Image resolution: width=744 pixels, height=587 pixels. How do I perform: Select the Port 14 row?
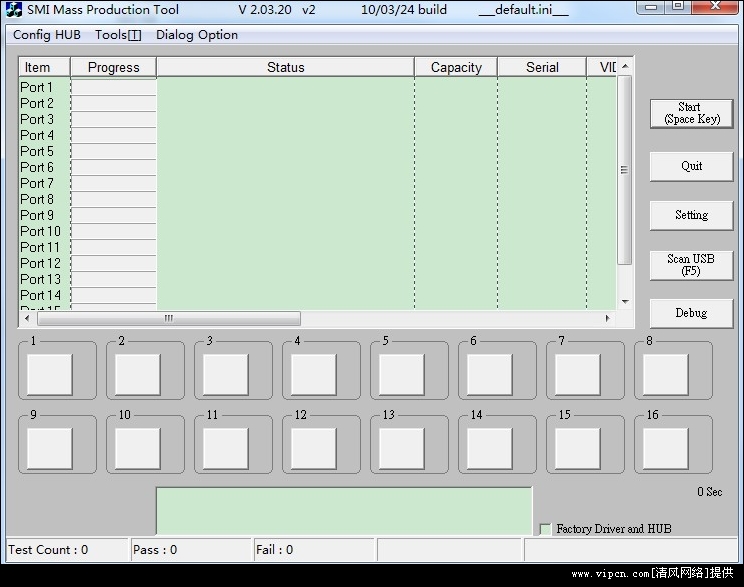click(x=317, y=295)
